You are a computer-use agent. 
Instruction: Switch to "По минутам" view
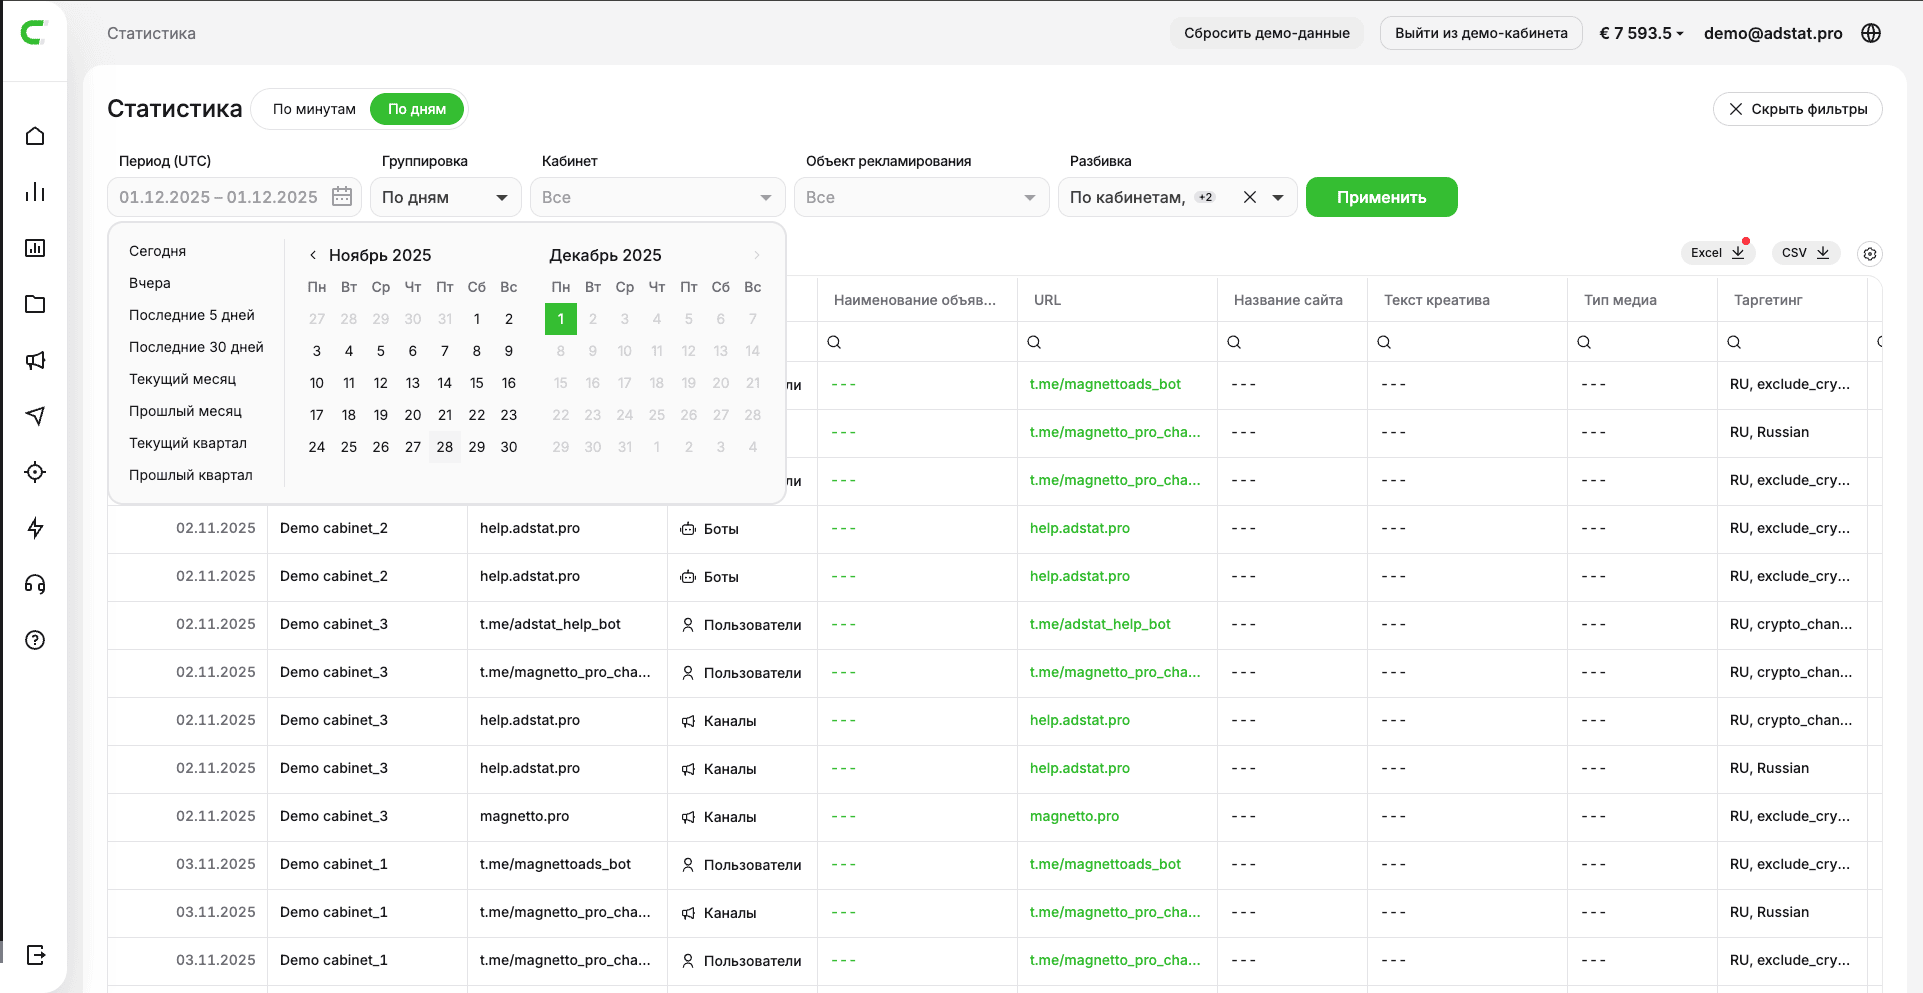314,109
